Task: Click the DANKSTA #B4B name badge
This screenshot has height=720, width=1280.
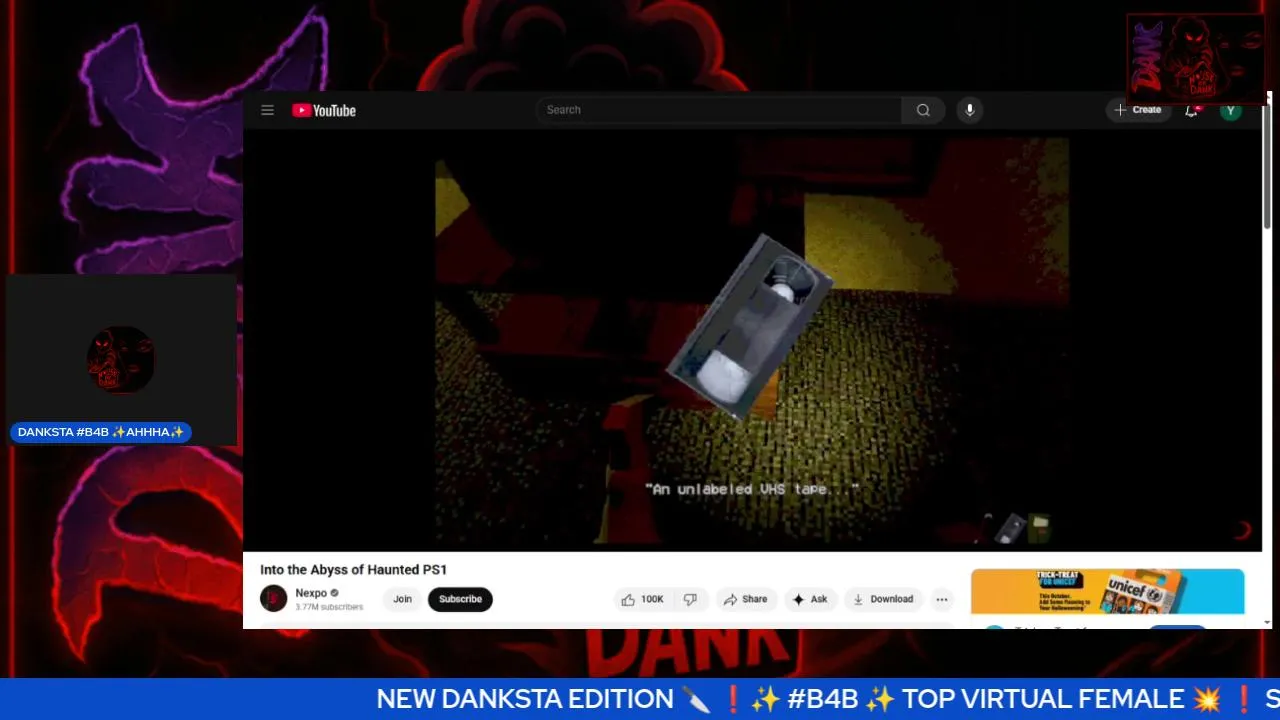Action: pyautogui.click(x=101, y=432)
